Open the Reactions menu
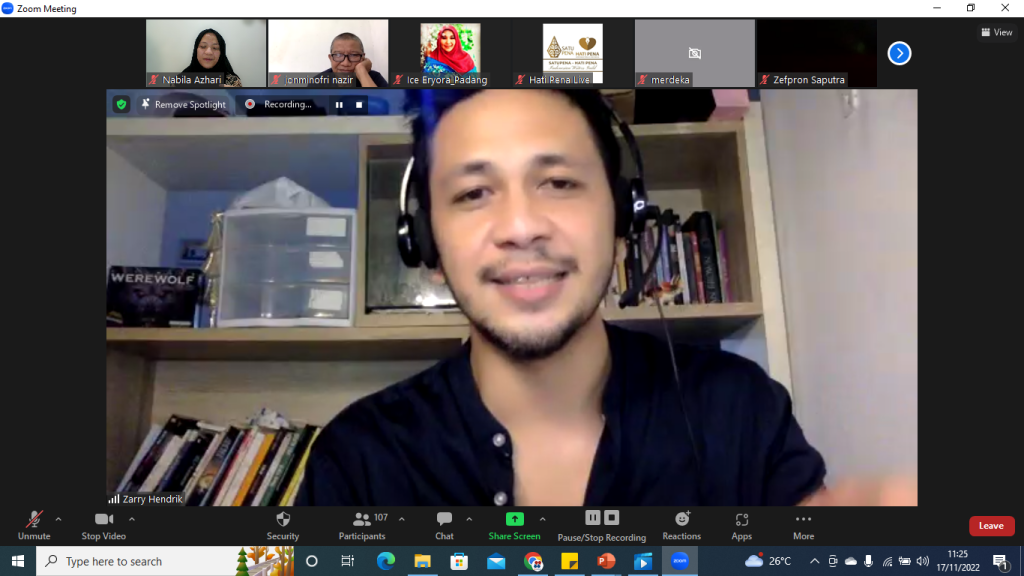Screen dimensions: 1024x576 [681, 526]
